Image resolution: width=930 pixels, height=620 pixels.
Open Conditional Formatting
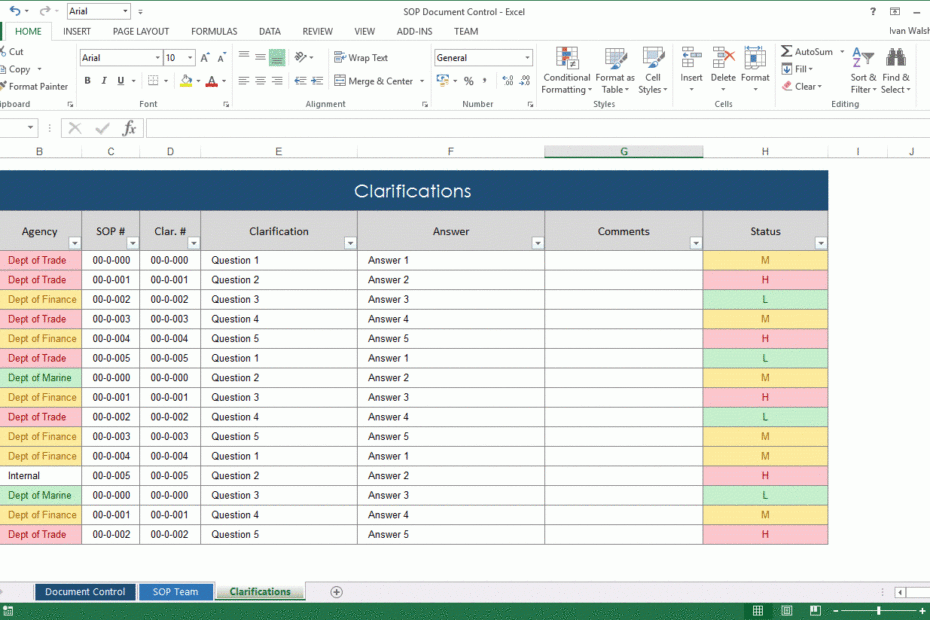tap(567, 70)
